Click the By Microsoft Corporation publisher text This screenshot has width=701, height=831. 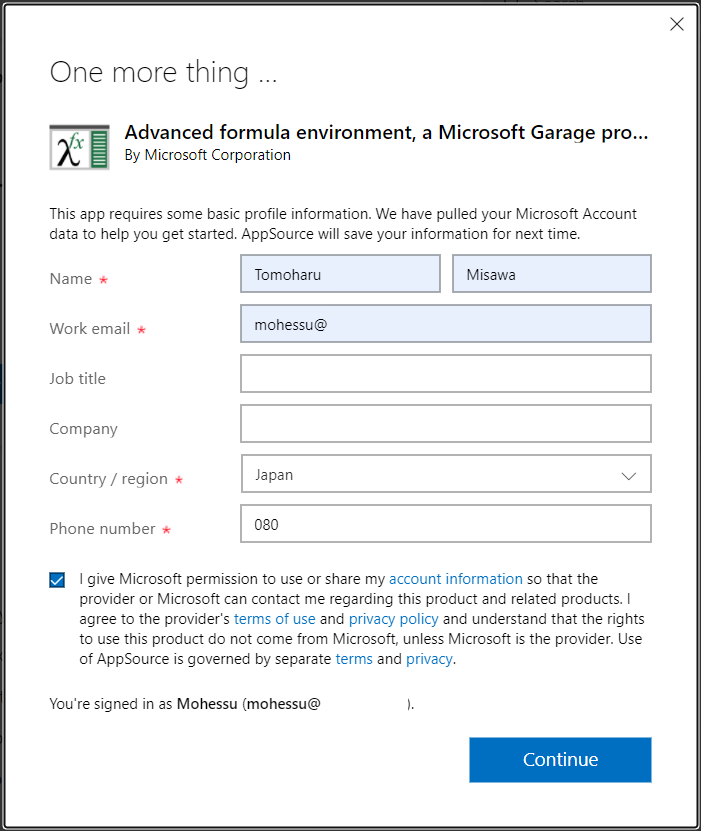point(208,155)
